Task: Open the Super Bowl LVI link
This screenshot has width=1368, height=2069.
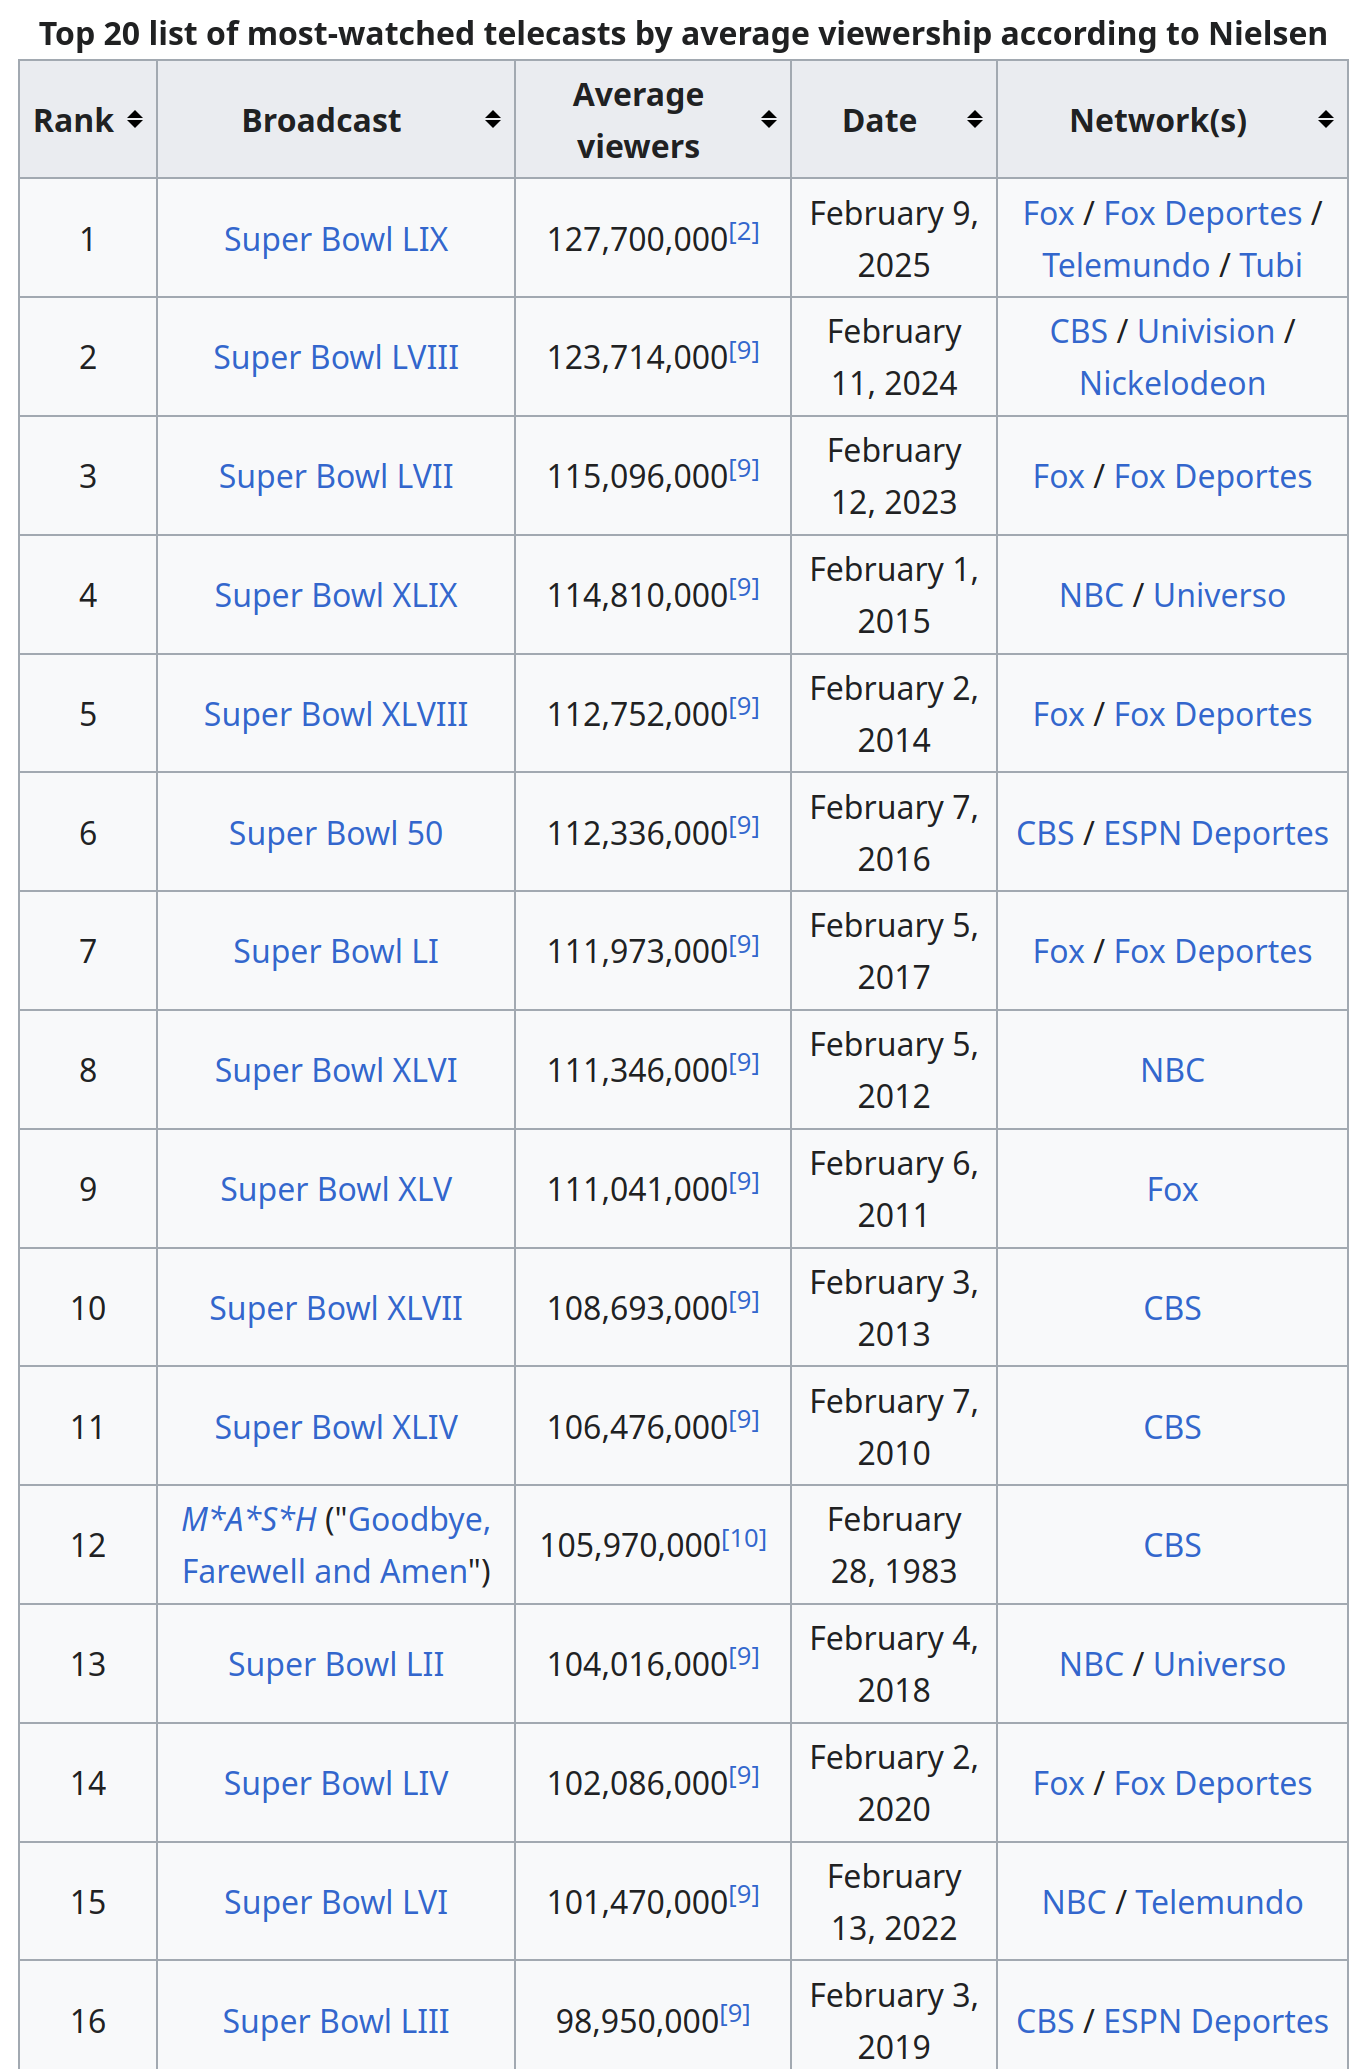Action: (x=335, y=1903)
